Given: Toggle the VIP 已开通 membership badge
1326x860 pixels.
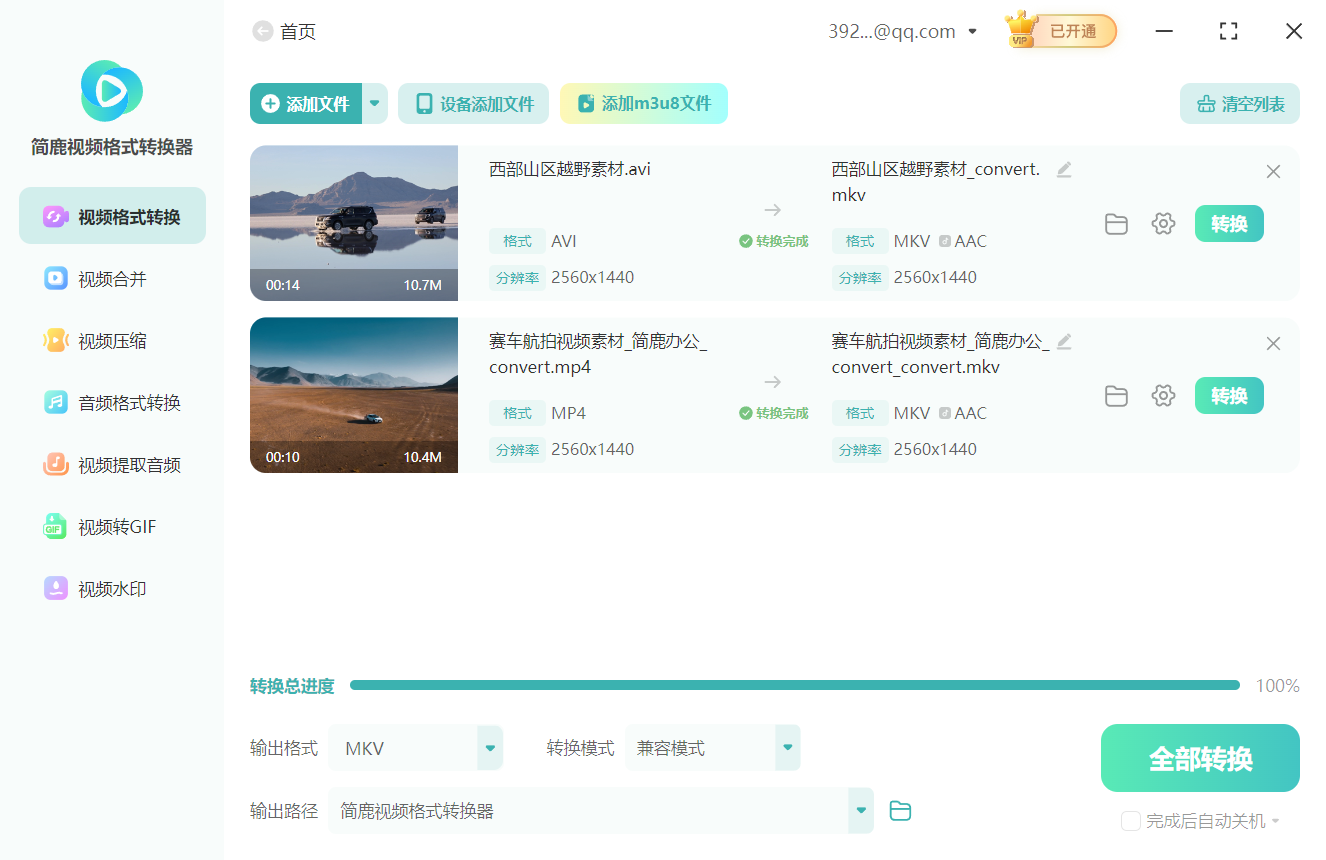Looking at the screenshot, I should (1060, 30).
